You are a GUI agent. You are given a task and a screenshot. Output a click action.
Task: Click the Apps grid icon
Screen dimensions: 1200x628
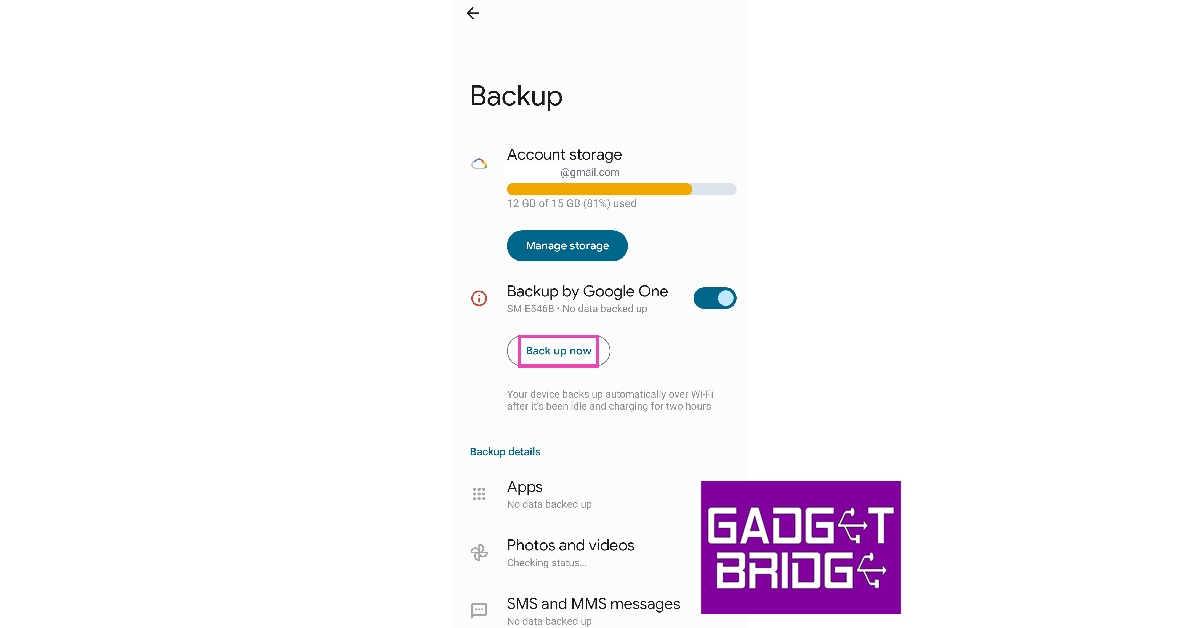point(479,494)
